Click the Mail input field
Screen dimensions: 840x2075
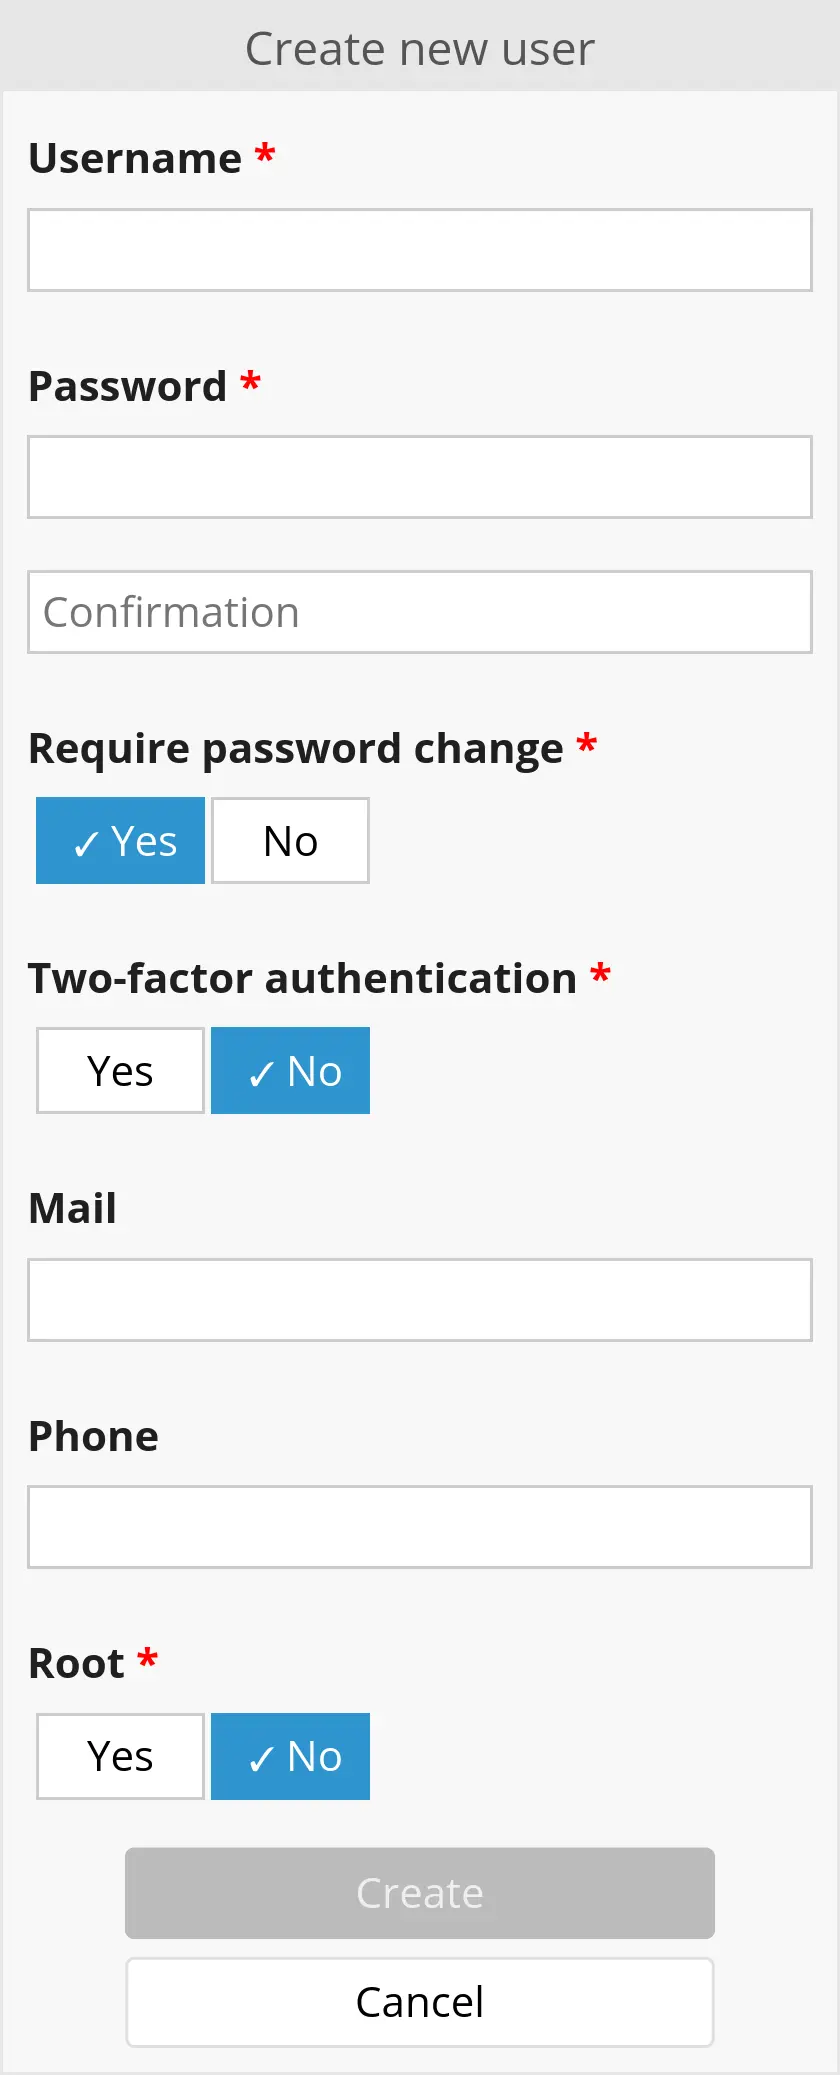[420, 1300]
